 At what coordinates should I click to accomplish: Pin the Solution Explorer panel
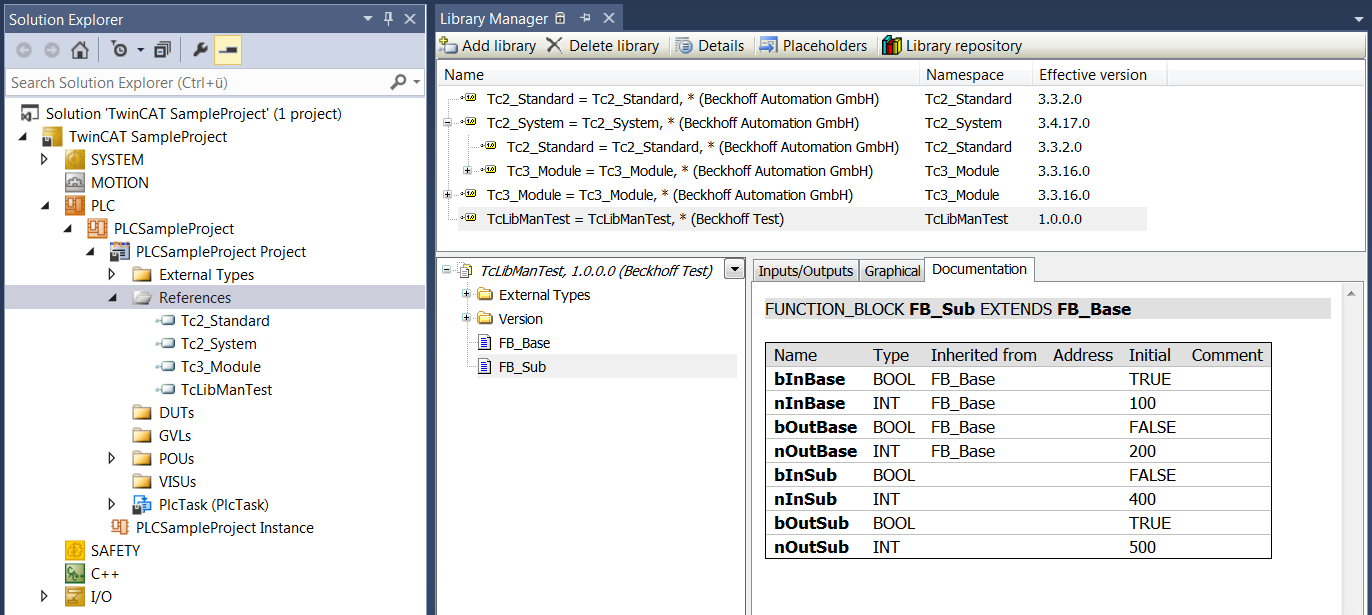388,19
